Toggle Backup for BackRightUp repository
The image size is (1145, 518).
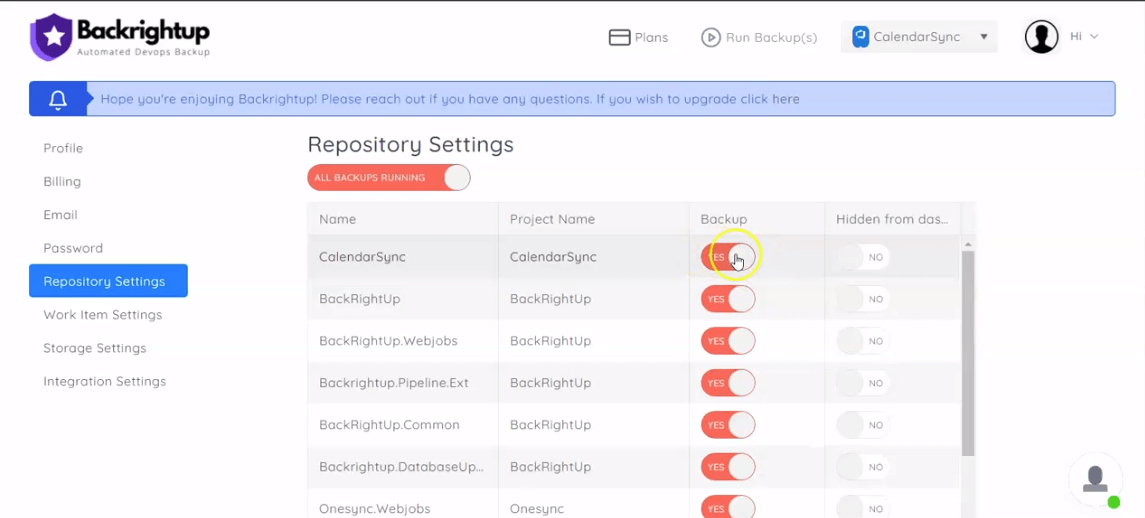[x=728, y=299]
